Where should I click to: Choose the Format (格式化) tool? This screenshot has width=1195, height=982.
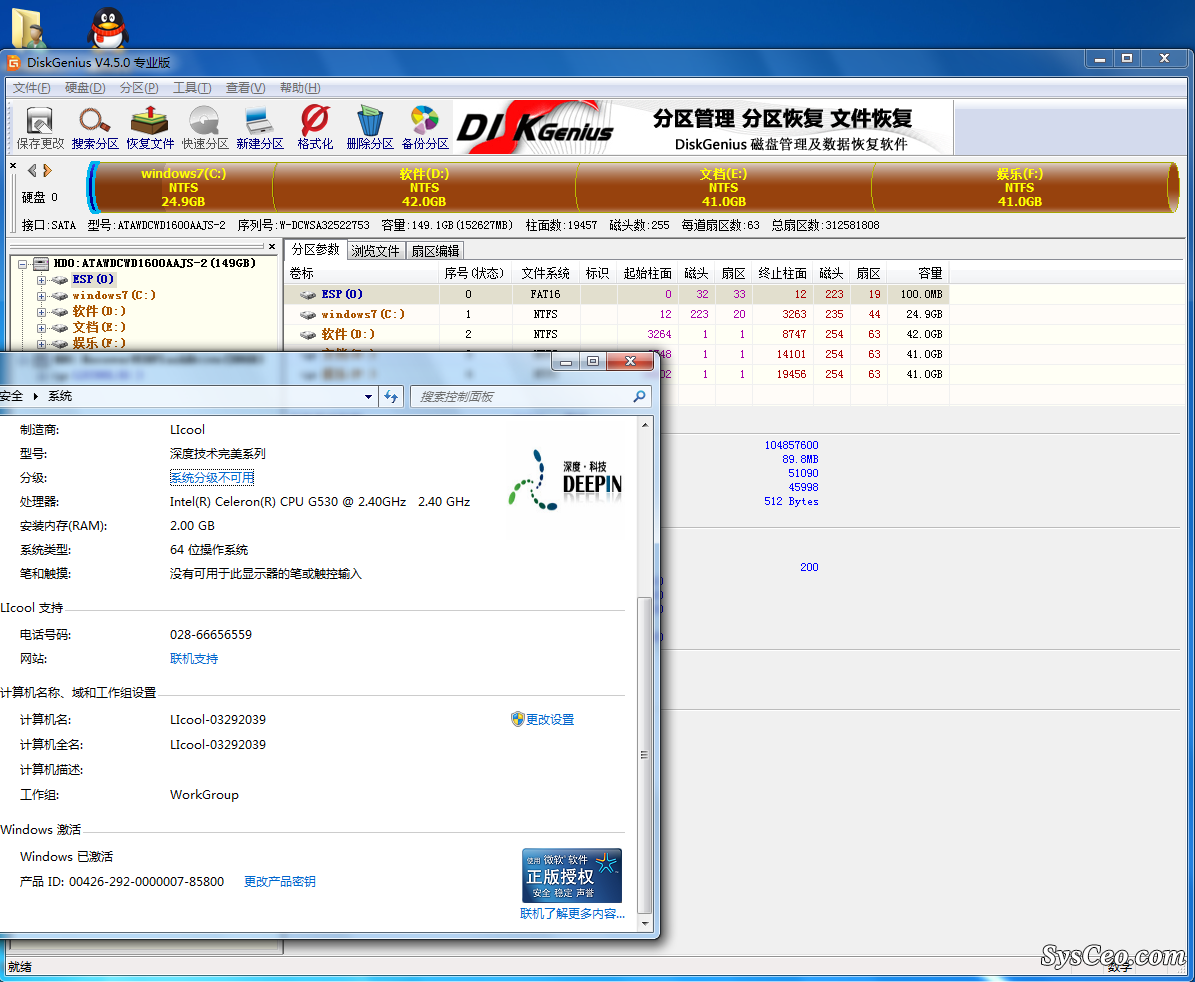tap(315, 127)
